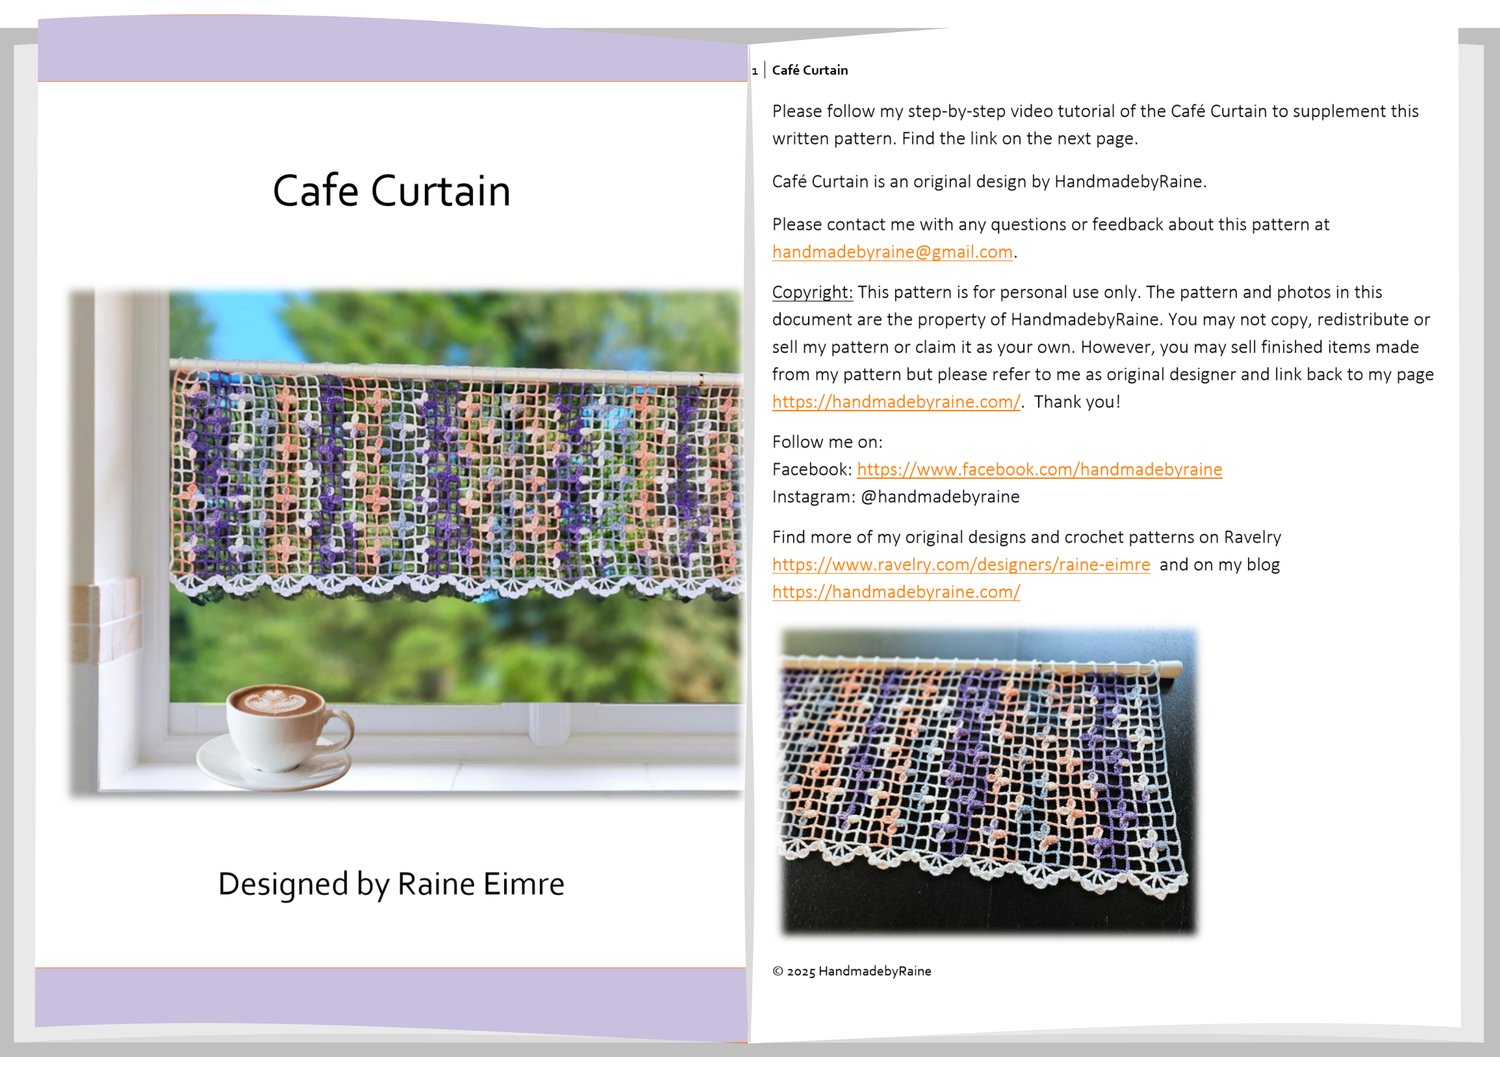Click the 'Café Curtain' page header
The height and width of the screenshot is (1071, 1500).
click(x=810, y=70)
